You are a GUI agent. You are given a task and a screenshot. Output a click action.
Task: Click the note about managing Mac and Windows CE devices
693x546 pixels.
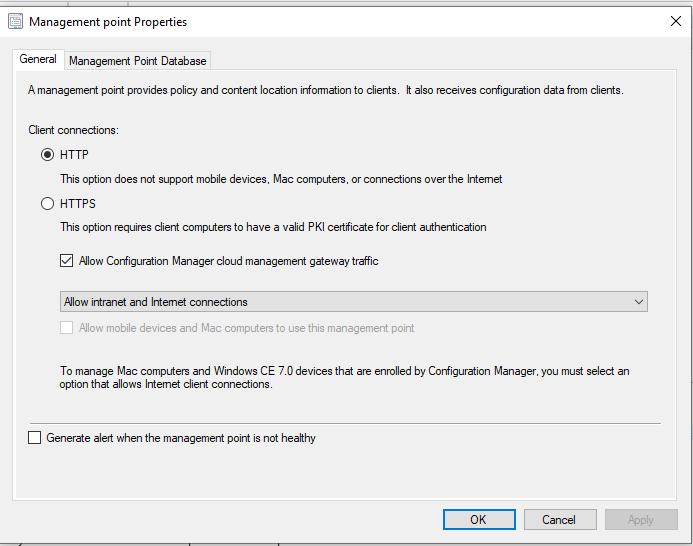(x=344, y=377)
